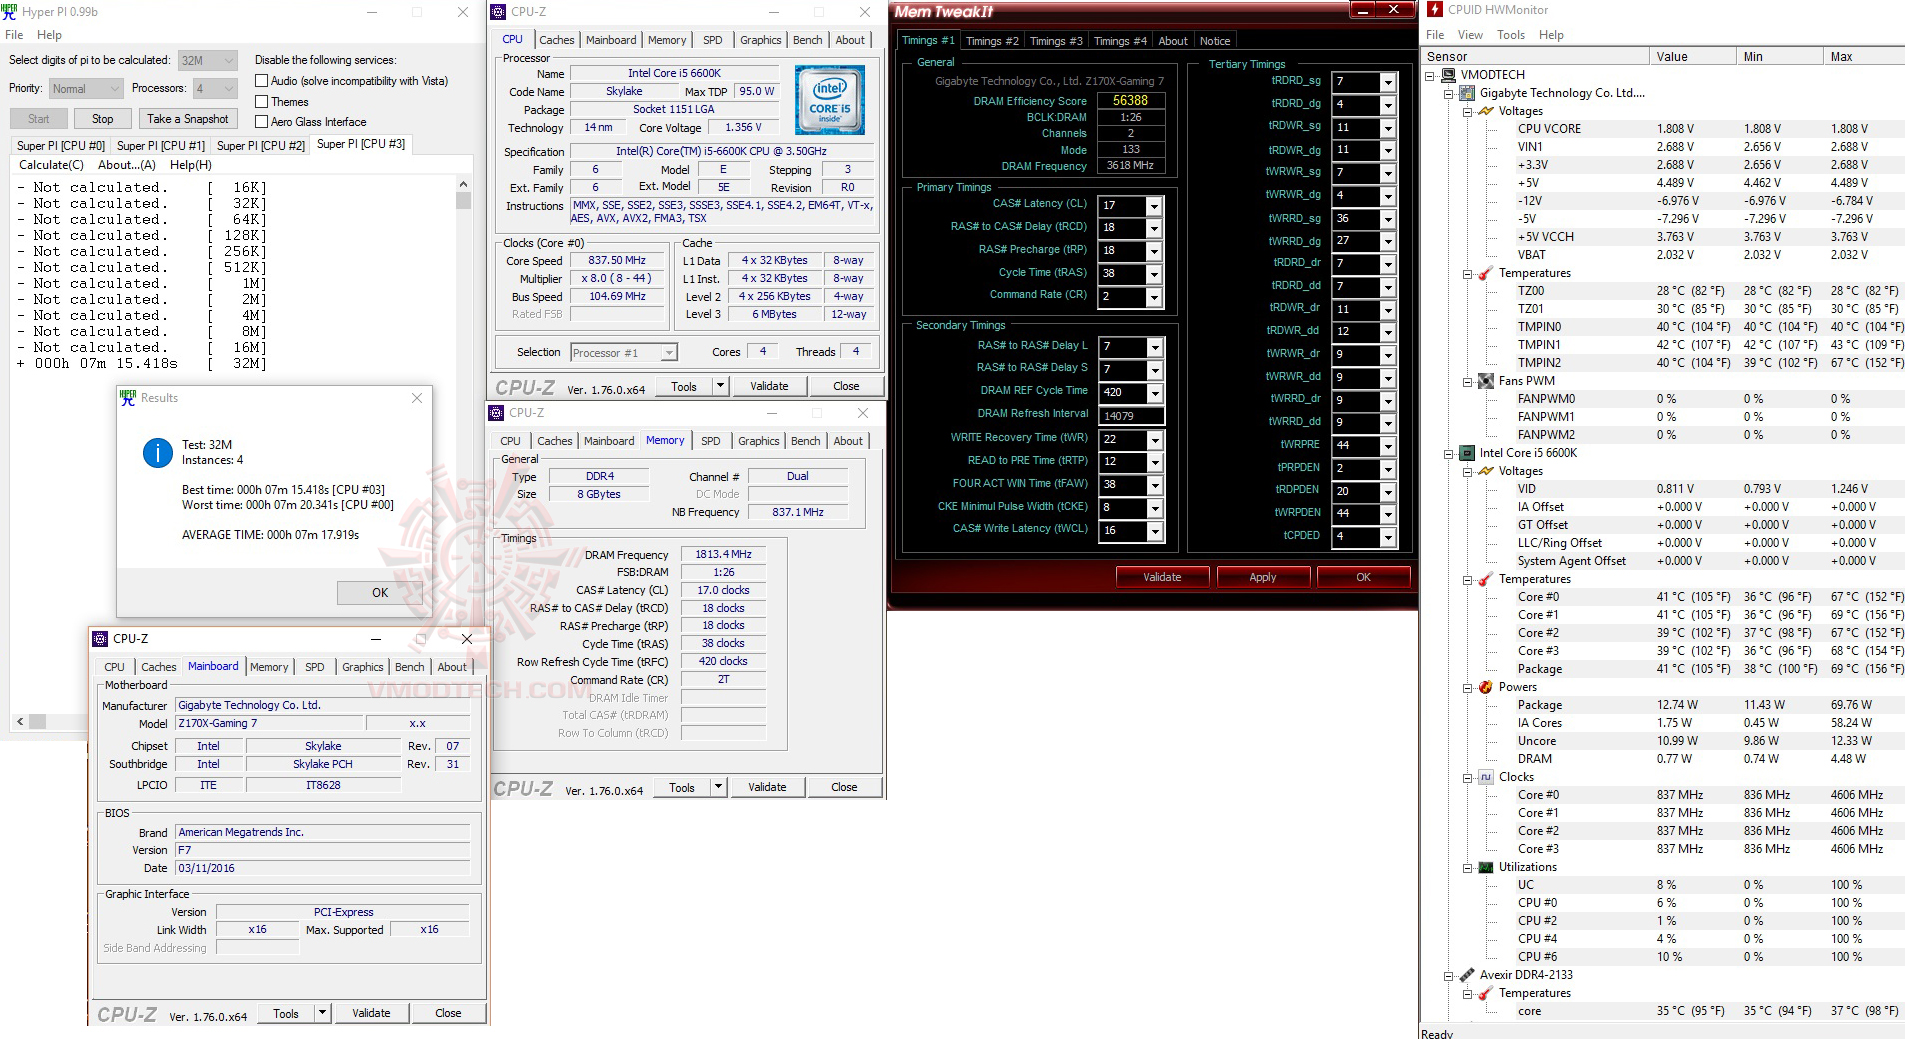Click the Fans PWM fan icon
The width and height of the screenshot is (1905, 1039).
coord(1486,381)
